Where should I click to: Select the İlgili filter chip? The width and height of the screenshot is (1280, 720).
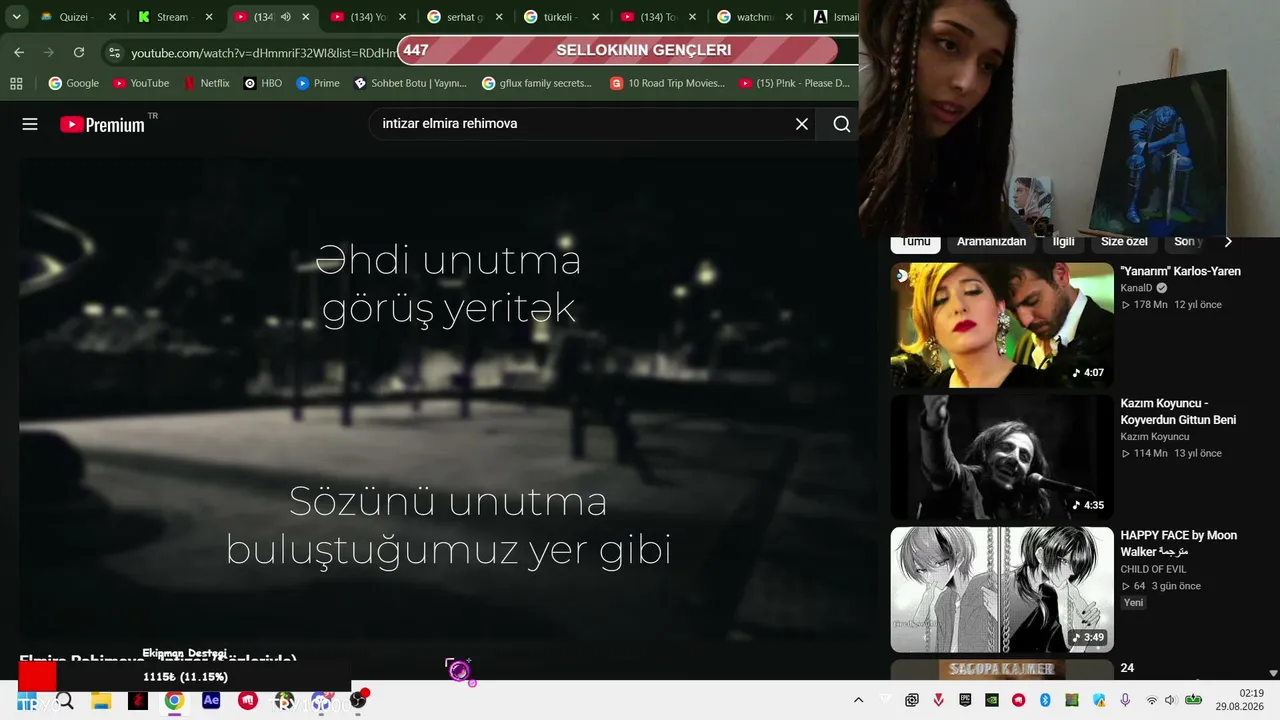(x=1063, y=241)
